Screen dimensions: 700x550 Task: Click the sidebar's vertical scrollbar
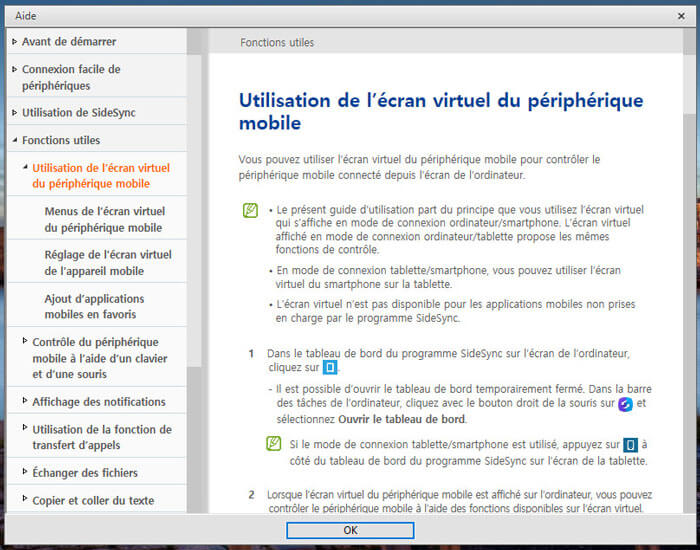(x=194, y=200)
